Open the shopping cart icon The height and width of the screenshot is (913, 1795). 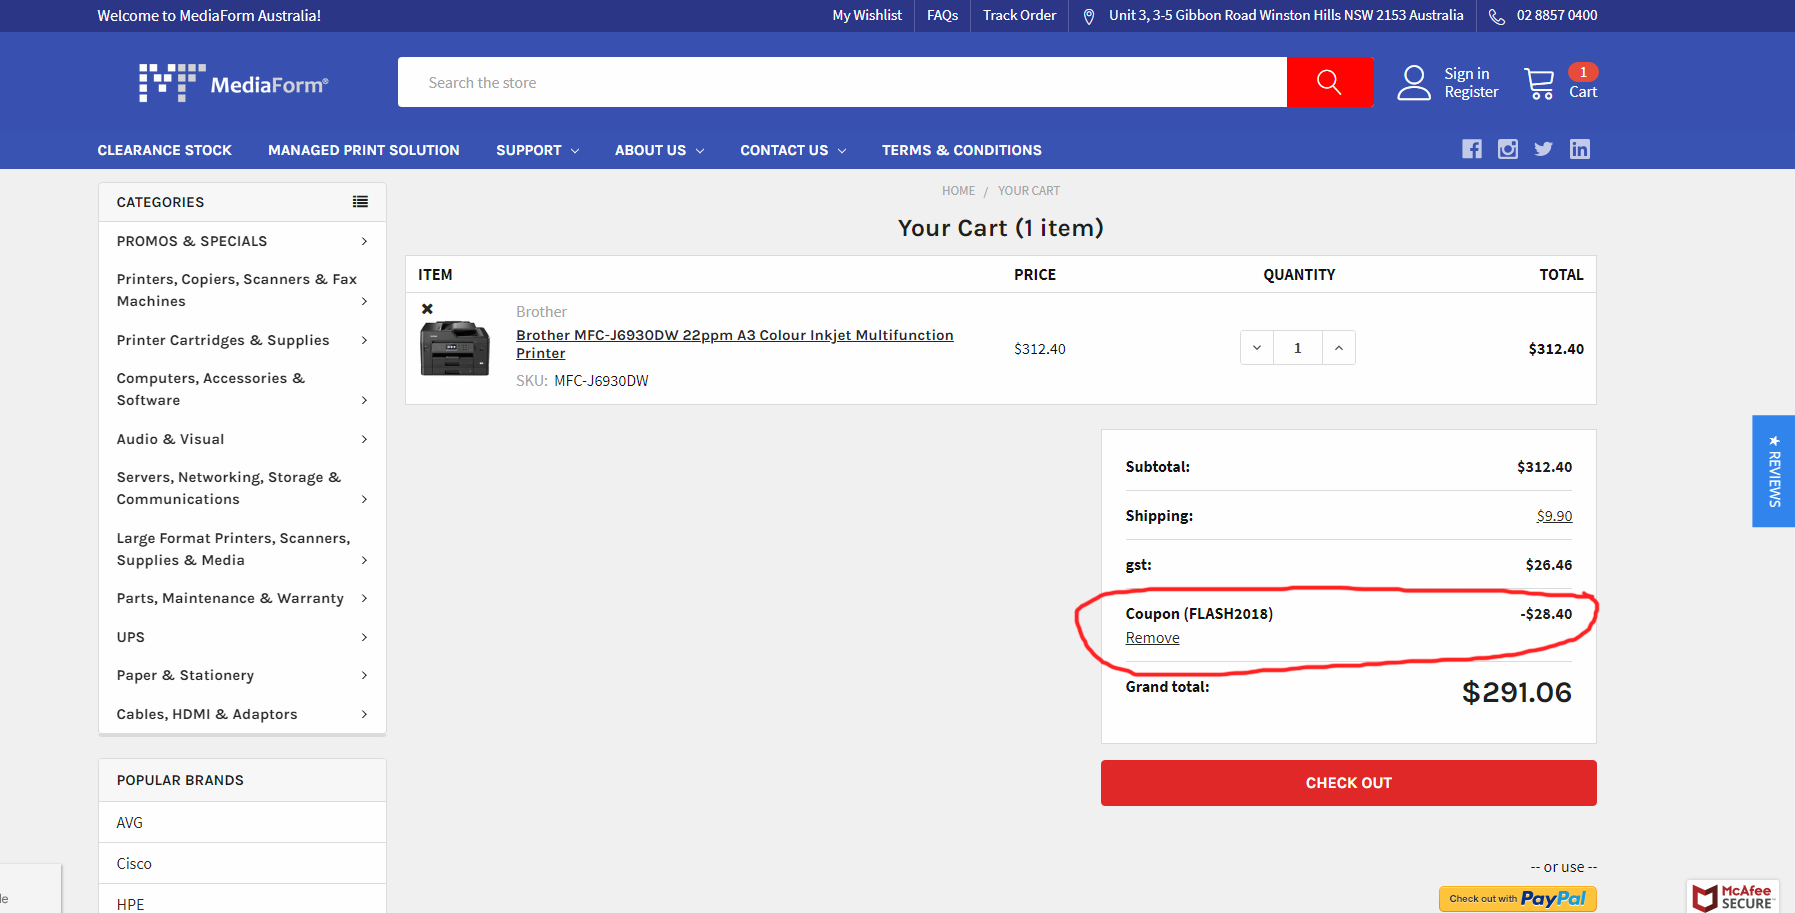(1539, 83)
